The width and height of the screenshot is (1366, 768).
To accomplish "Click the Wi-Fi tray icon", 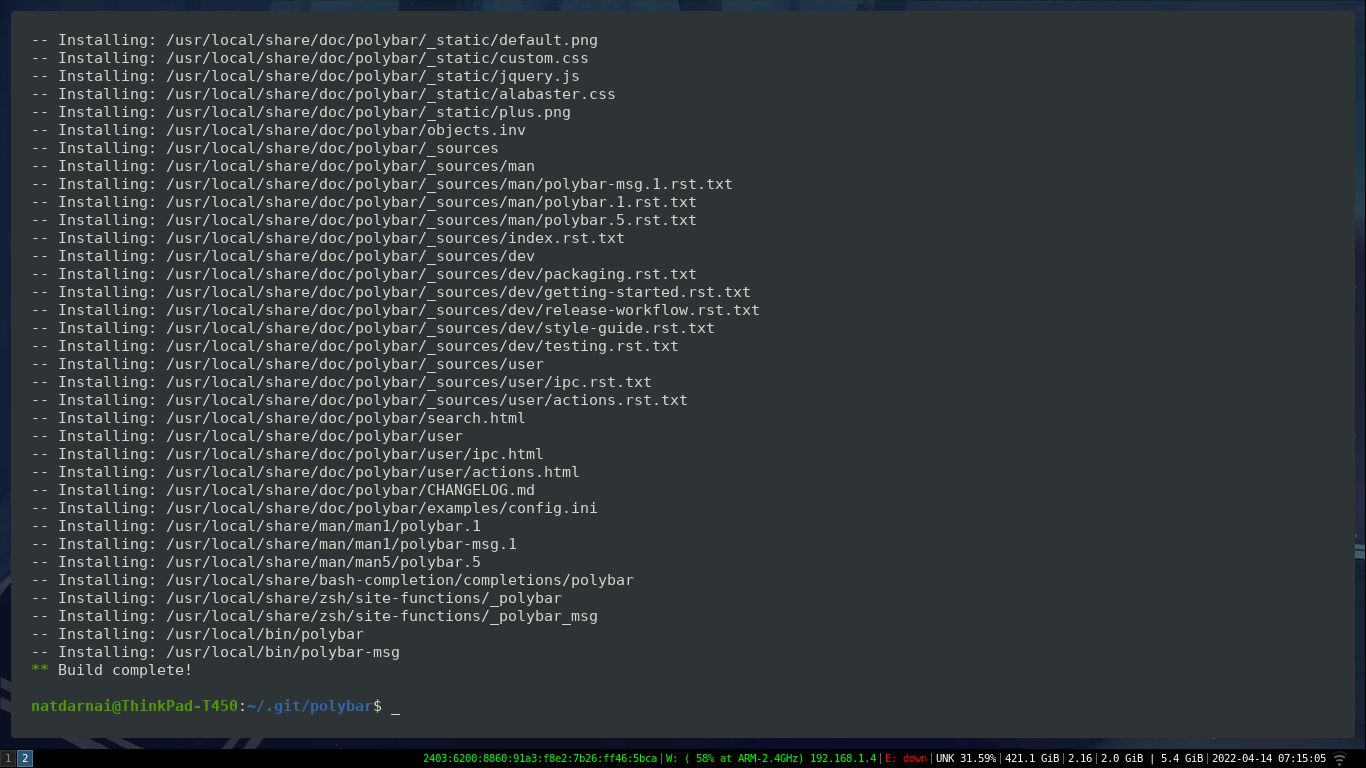I will (1340, 759).
